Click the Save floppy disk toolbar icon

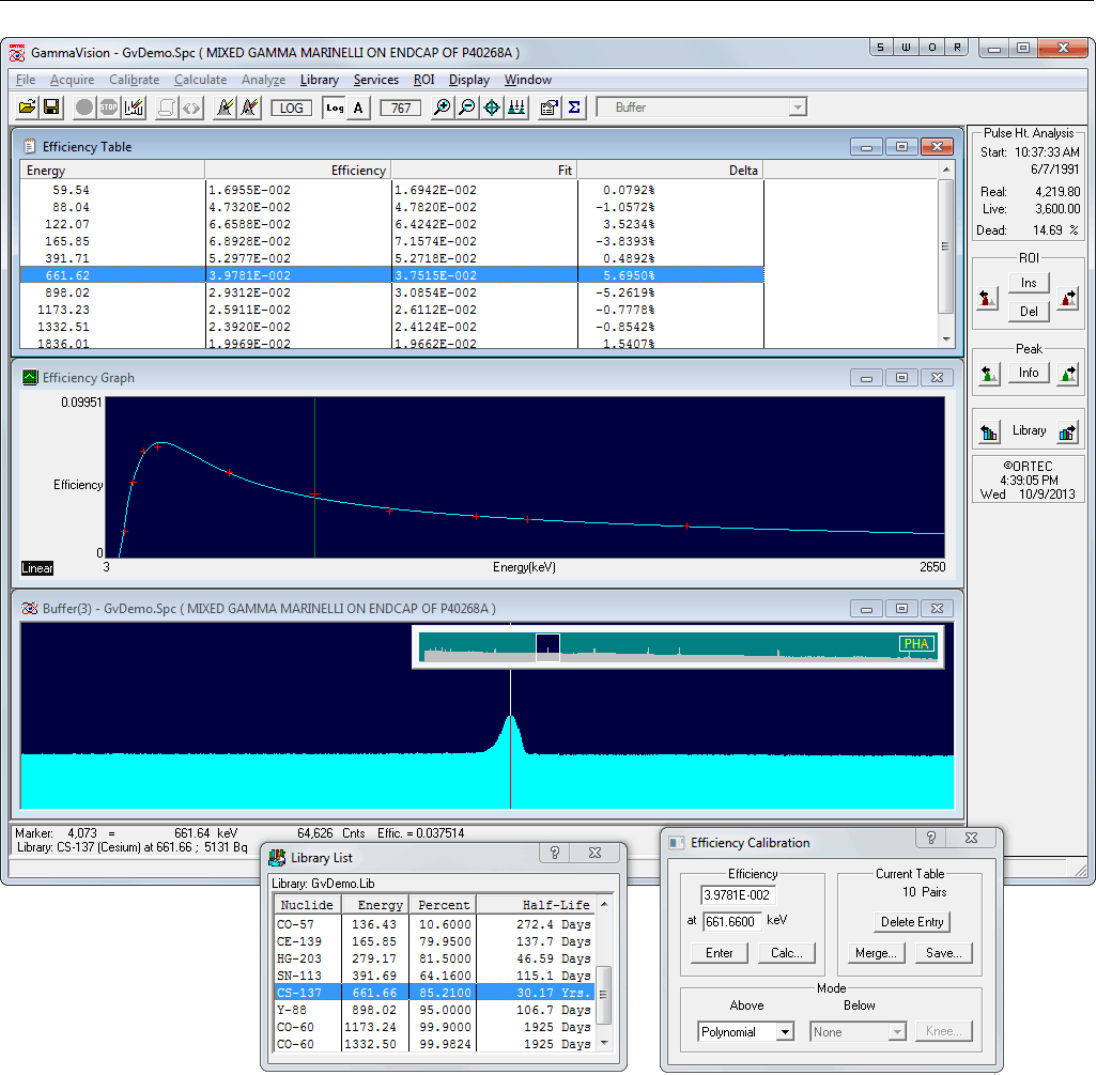pos(50,108)
